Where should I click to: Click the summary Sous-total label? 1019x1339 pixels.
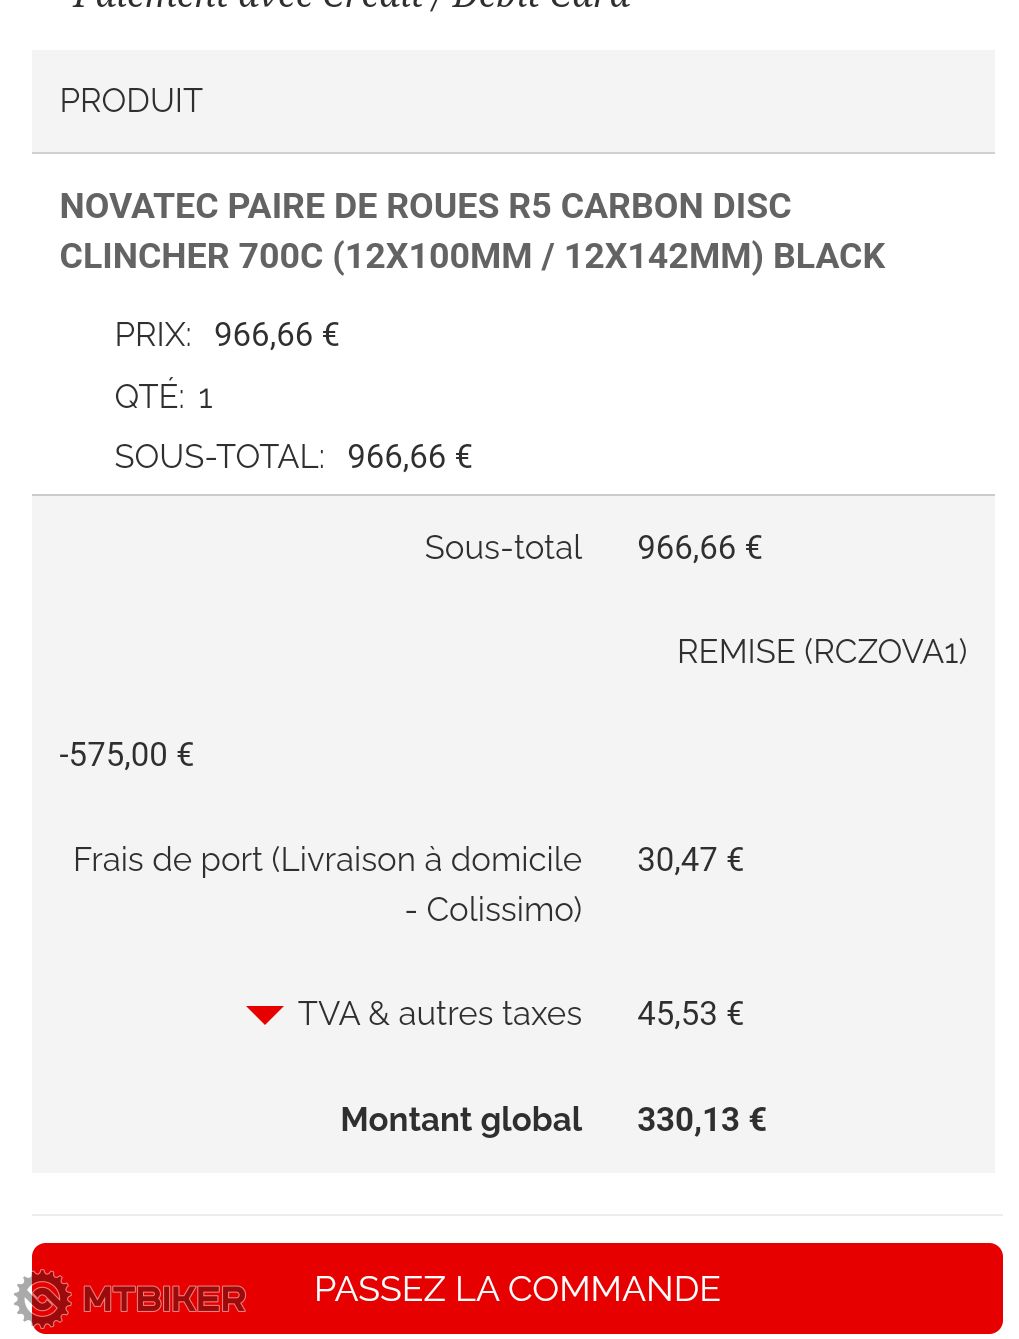pos(503,548)
